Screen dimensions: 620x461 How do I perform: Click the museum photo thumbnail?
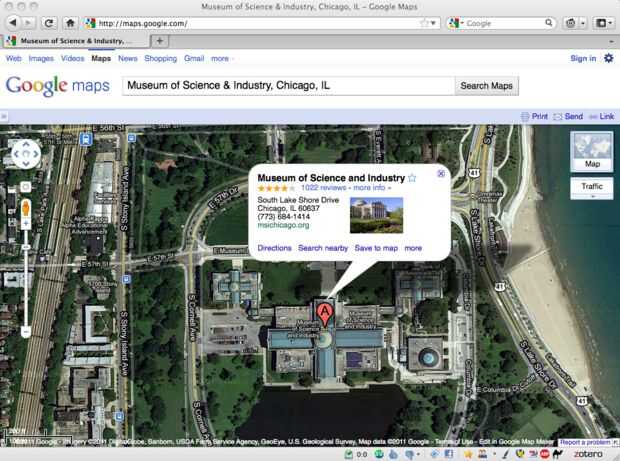[376, 215]
